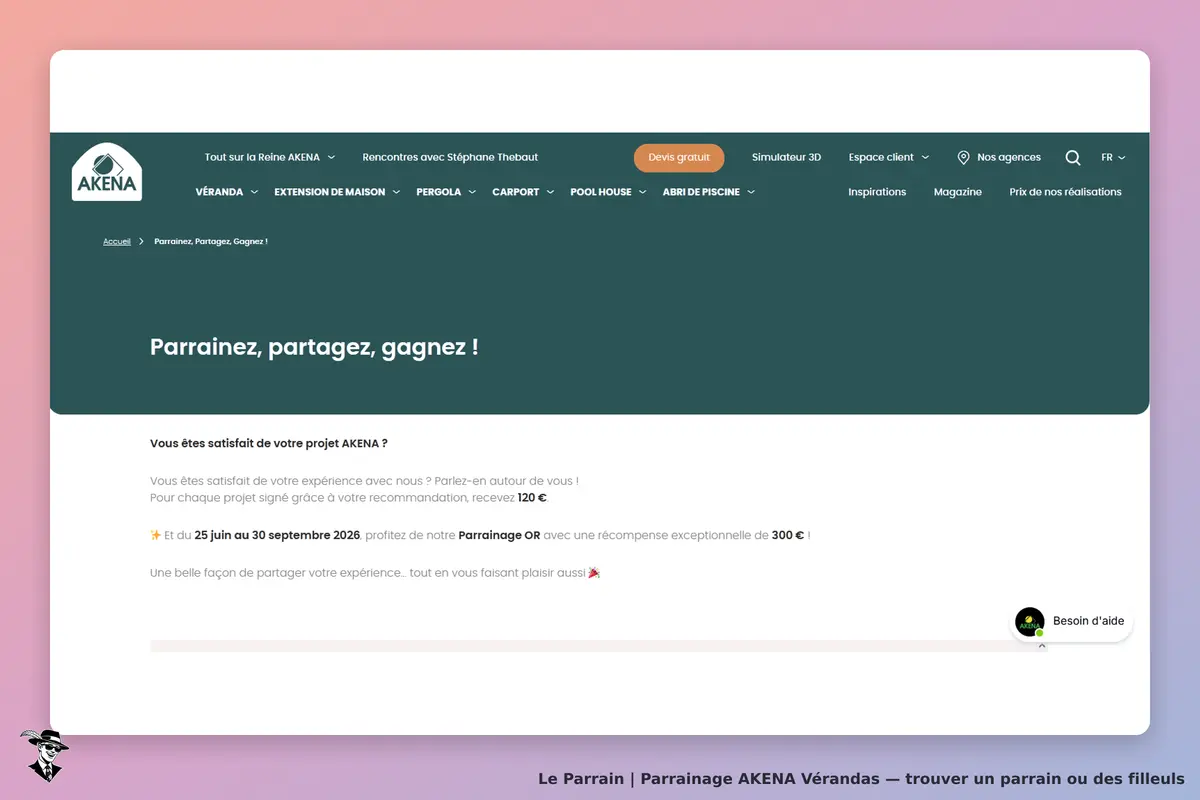Open the CARPORT menu item
Image resolution: width=1200 pixels, height=800 pixels.
point(516,192)
